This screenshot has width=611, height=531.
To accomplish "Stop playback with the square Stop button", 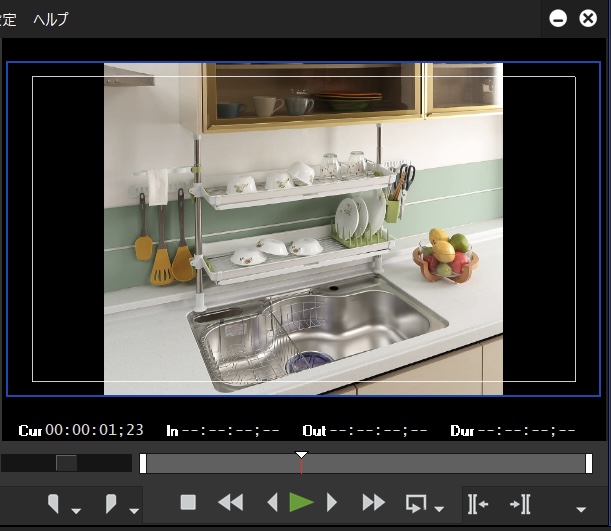I will pyautogui.click(x=188, y=503).
